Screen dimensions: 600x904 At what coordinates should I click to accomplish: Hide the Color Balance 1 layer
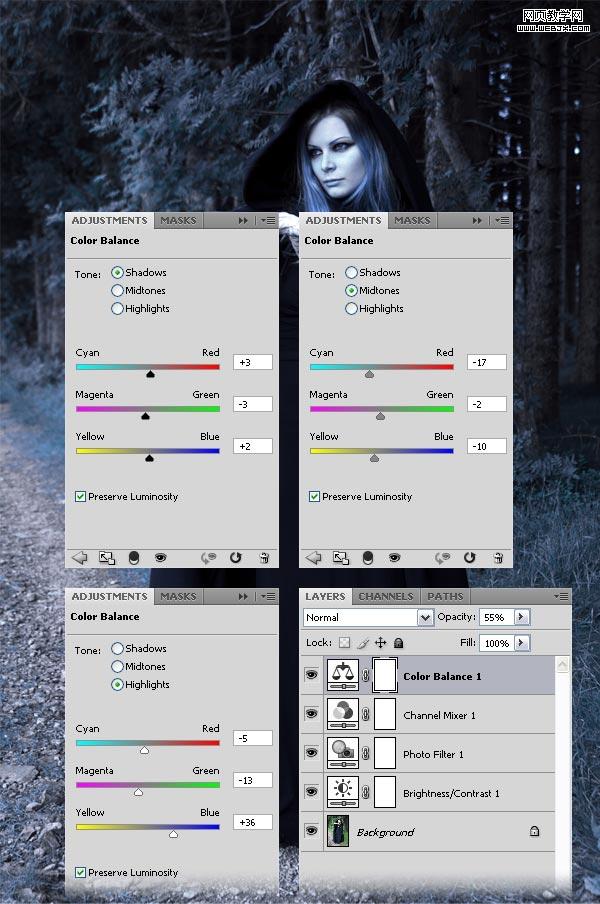click(x=311, y=675)
